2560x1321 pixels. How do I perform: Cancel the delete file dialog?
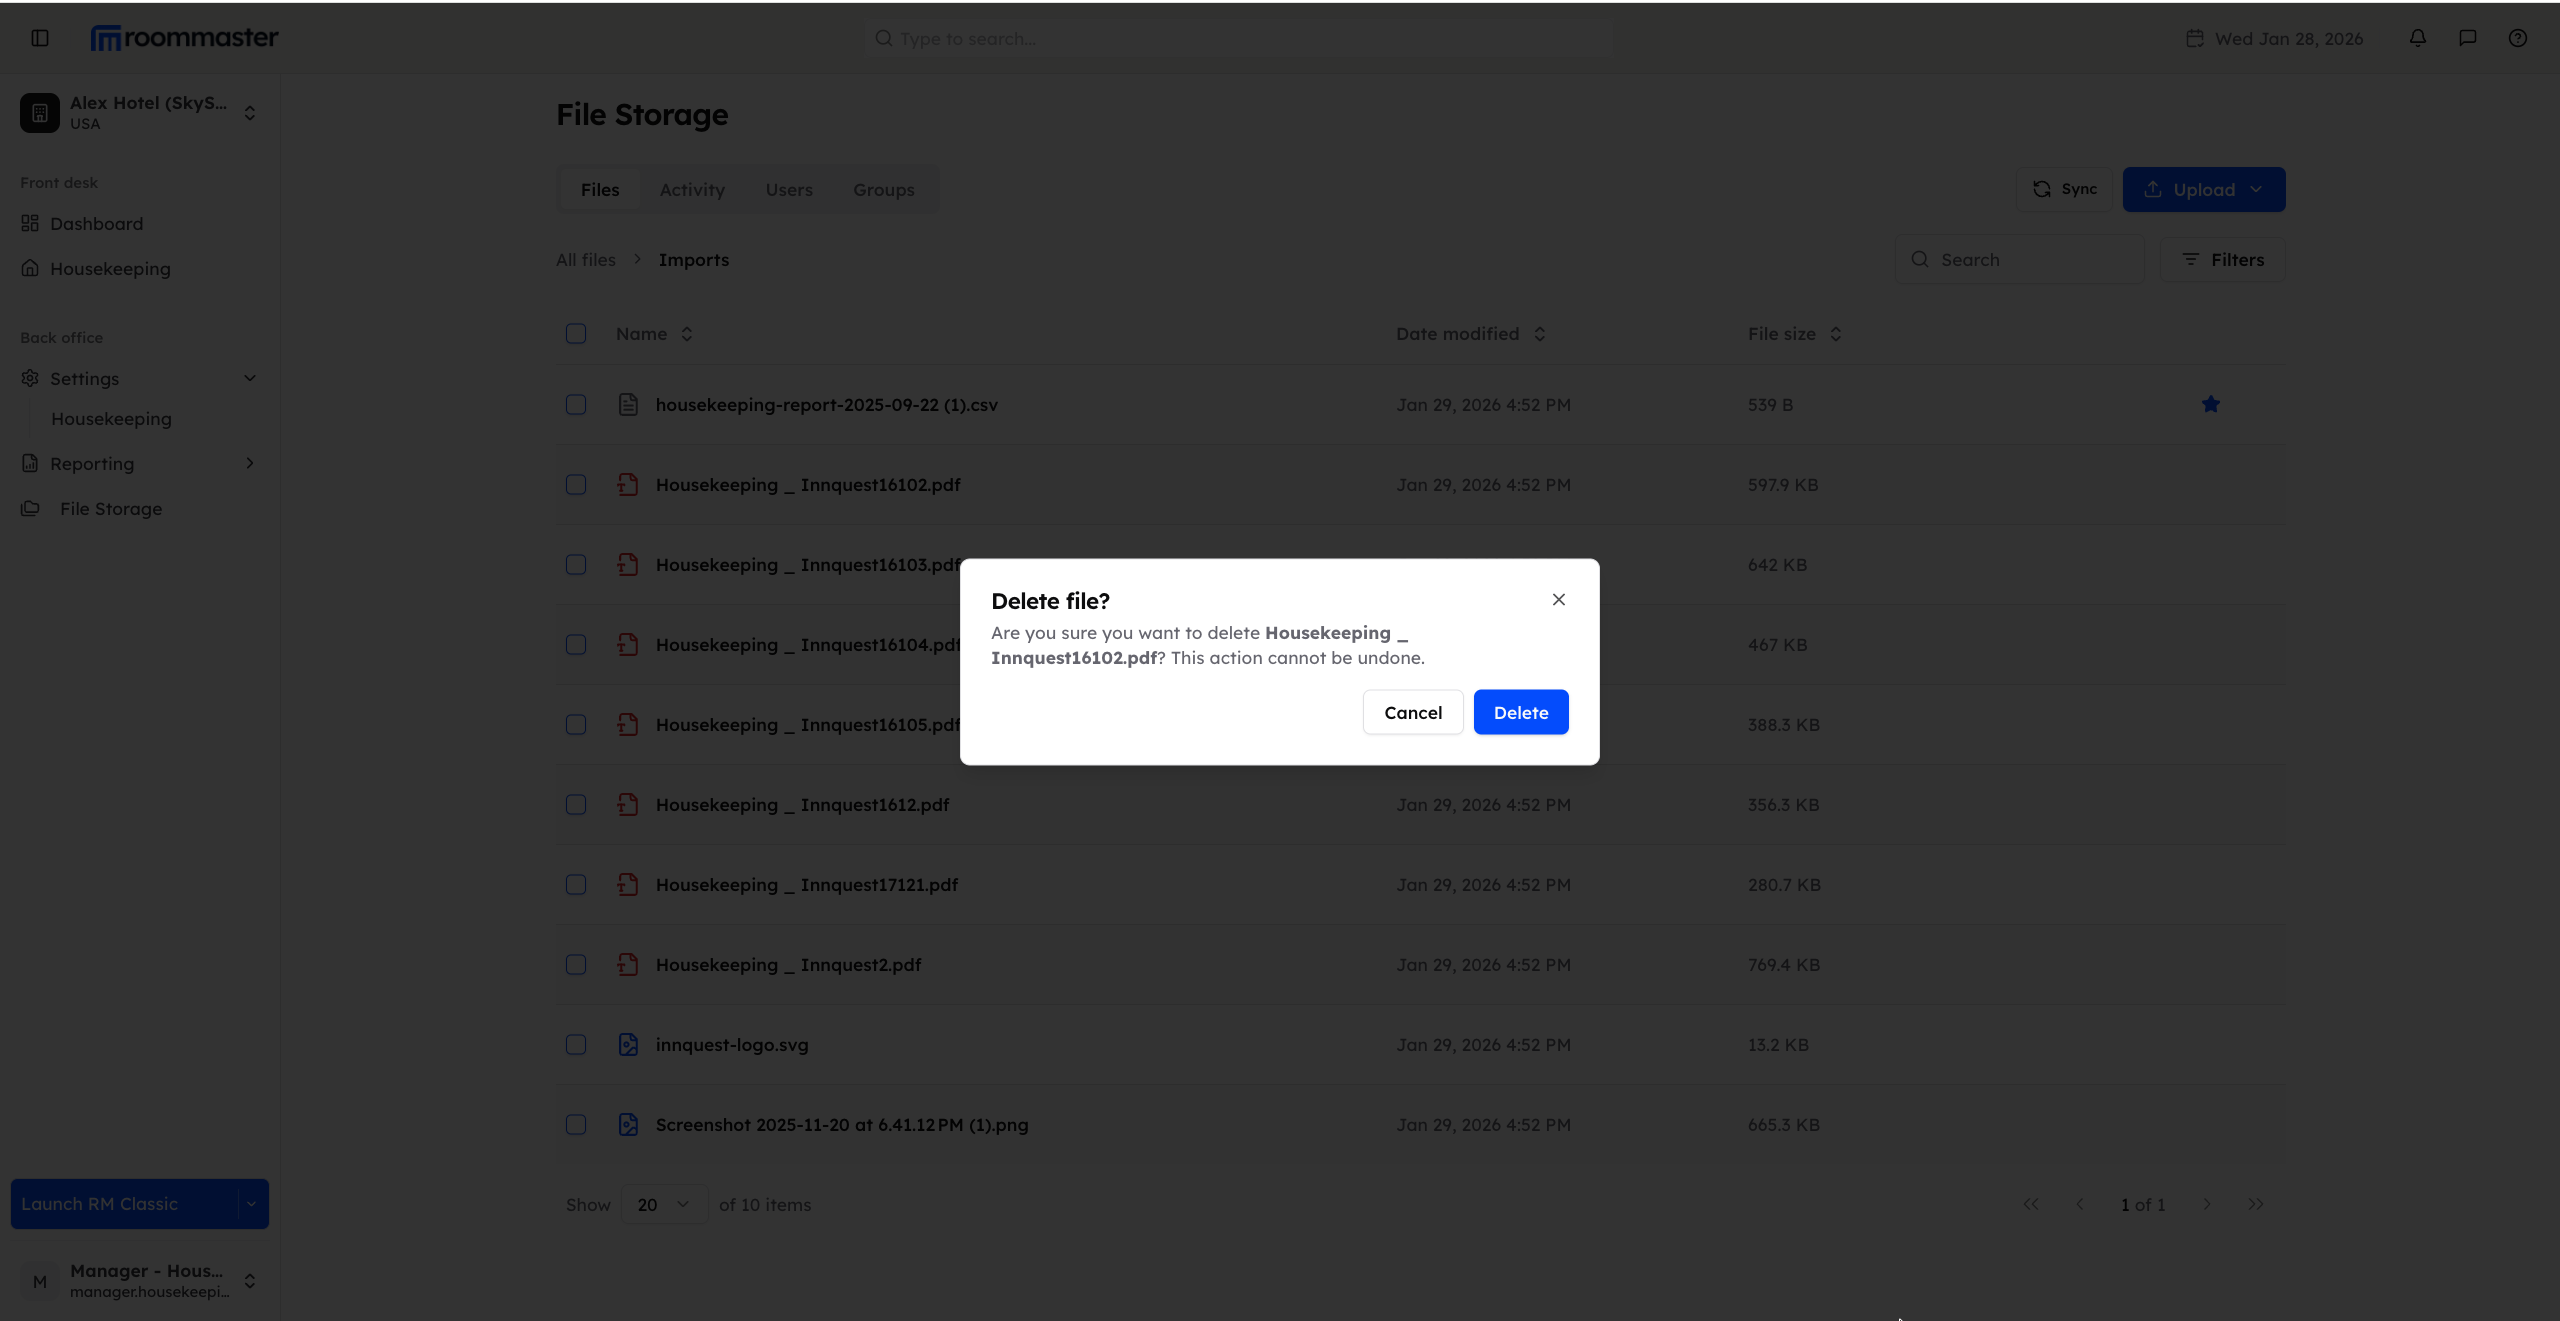(1412, 712)
